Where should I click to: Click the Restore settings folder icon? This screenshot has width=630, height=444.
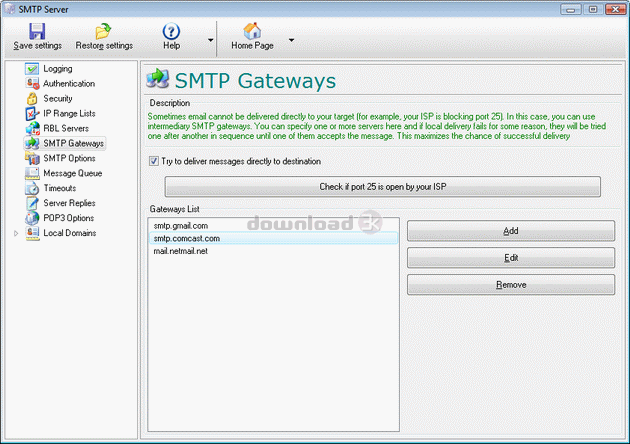[103, 31]
